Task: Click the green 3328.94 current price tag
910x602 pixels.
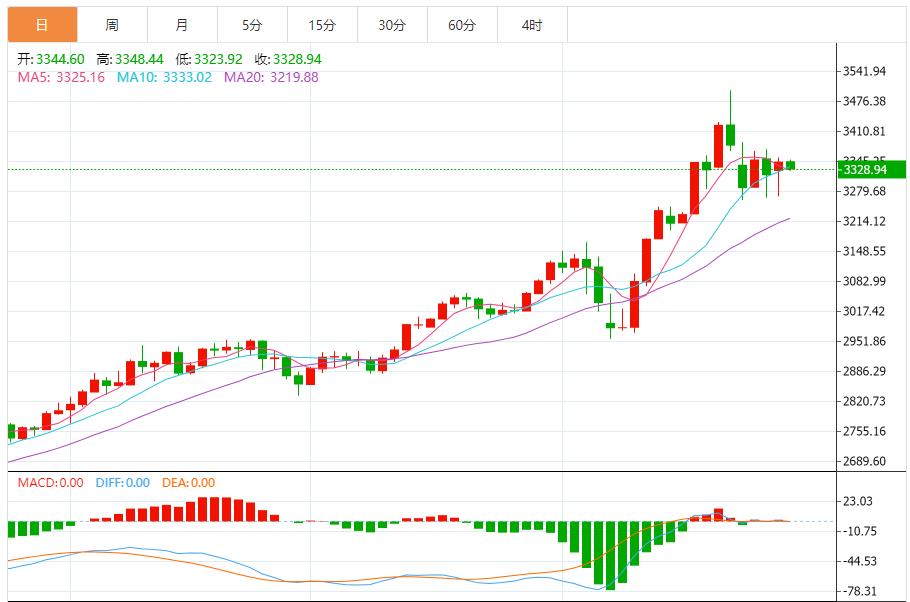Action: [870, 170]
